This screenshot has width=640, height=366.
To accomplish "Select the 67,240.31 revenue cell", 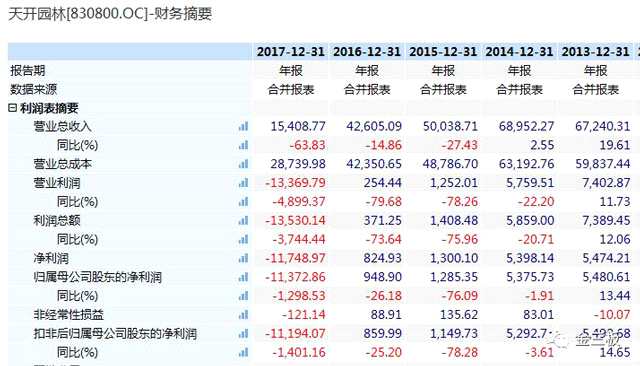I will [602, 126].
